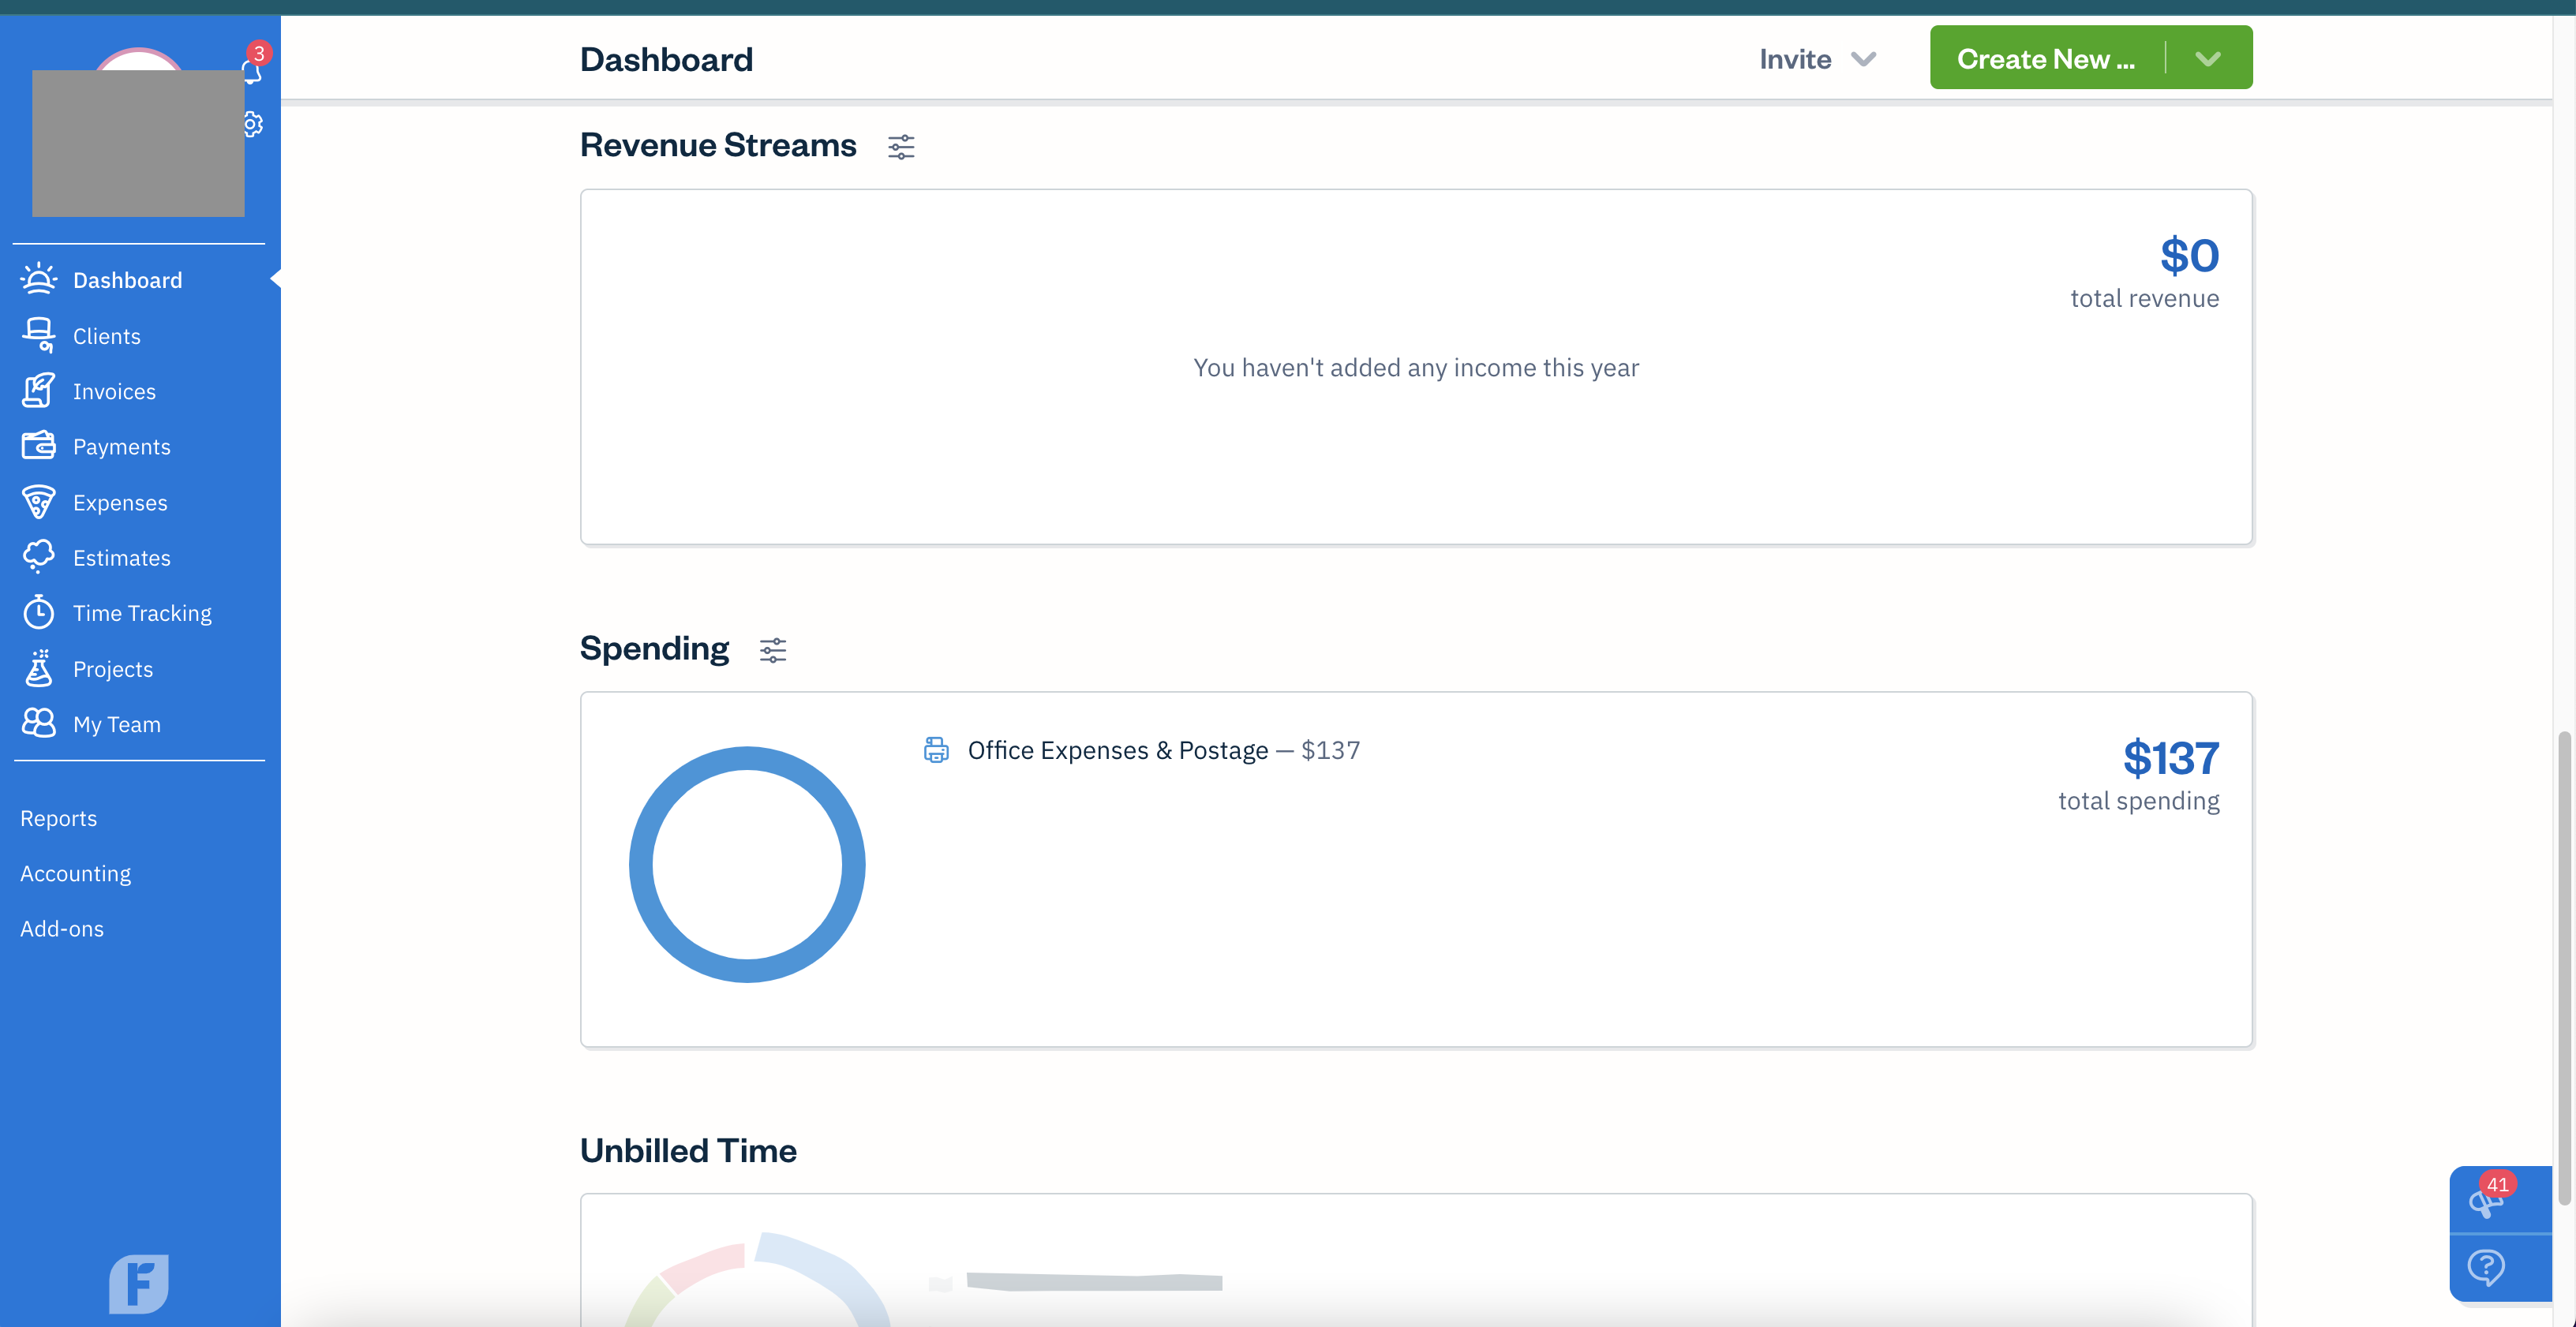Open the settings gear icon

click(254, 124)
